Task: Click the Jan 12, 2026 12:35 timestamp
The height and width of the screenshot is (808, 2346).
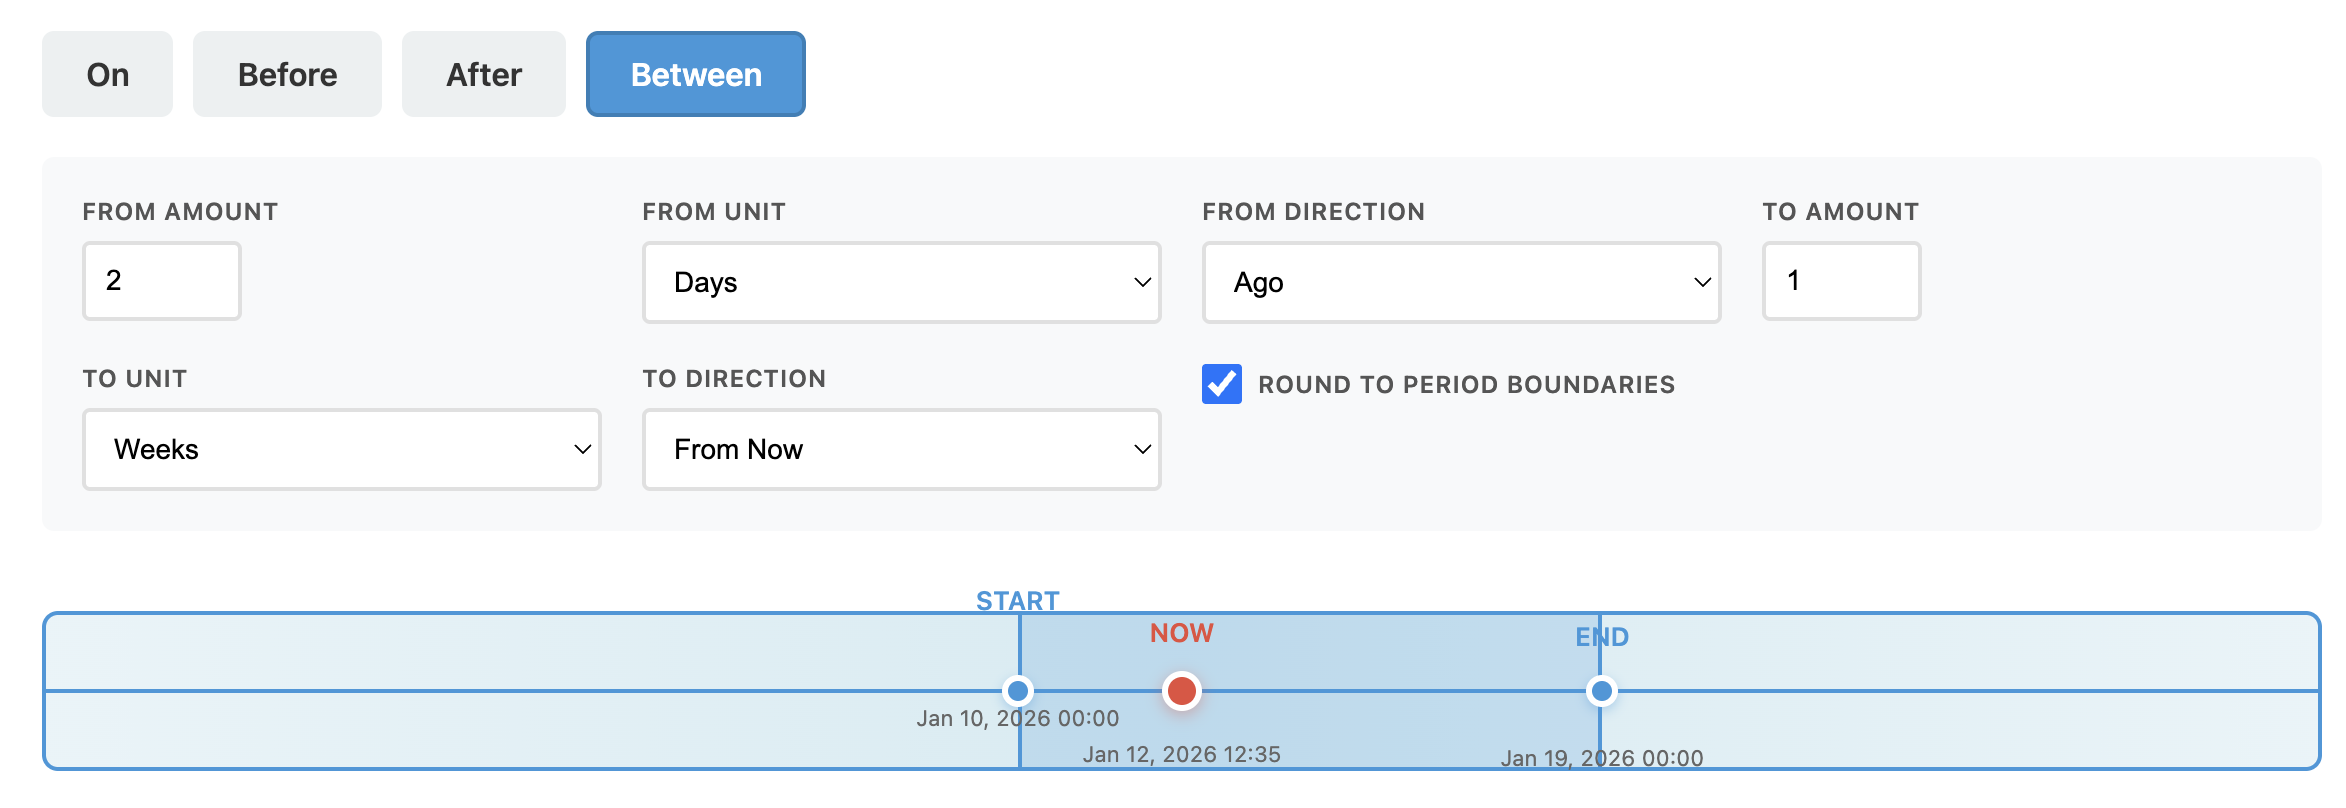Action: pyautogui.click(x=1182, y=753)
